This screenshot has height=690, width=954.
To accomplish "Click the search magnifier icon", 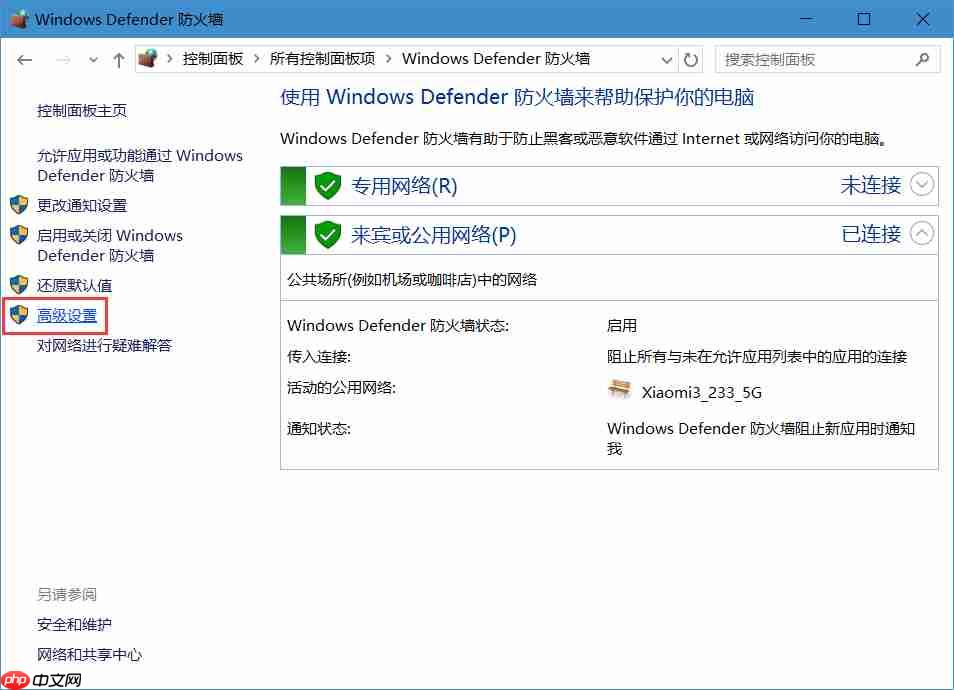I will point(922,60).
